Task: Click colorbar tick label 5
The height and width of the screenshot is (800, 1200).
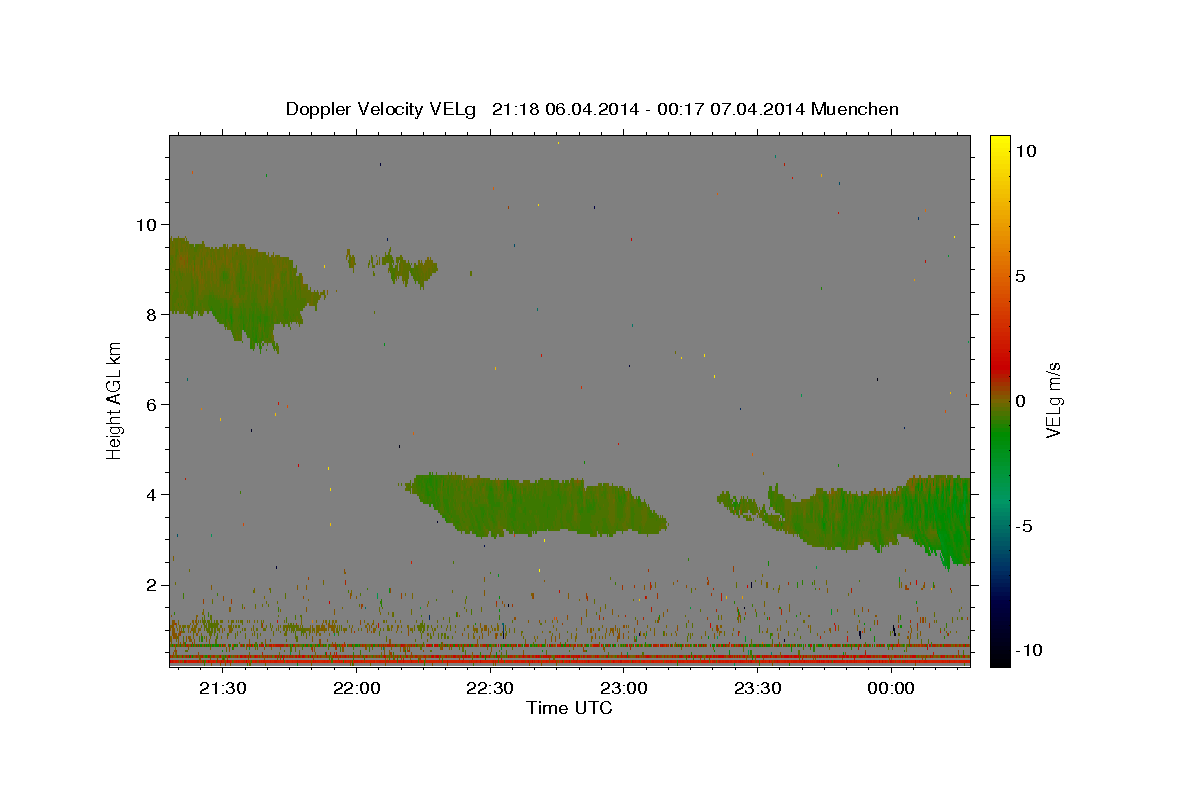Action: pos(1020,276)
